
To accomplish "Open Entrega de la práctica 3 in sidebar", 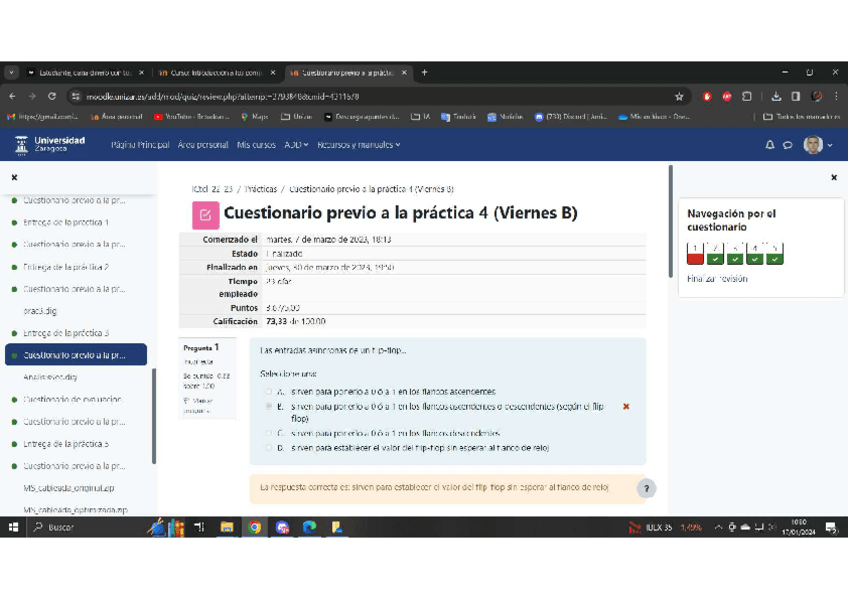I will 66,333.
